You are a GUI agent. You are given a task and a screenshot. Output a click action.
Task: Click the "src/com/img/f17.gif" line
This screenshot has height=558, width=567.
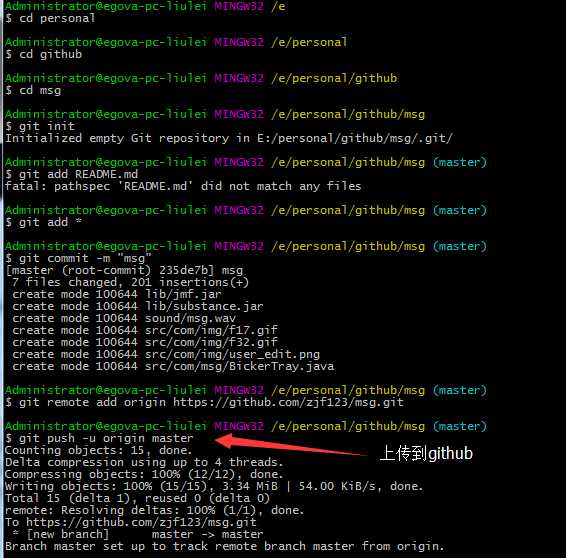click(145, 330)
